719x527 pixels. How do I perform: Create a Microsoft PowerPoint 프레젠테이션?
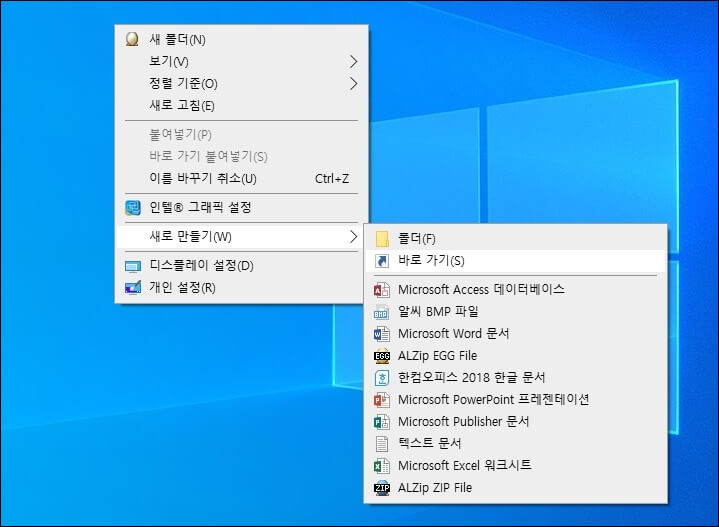coord(515,400)
